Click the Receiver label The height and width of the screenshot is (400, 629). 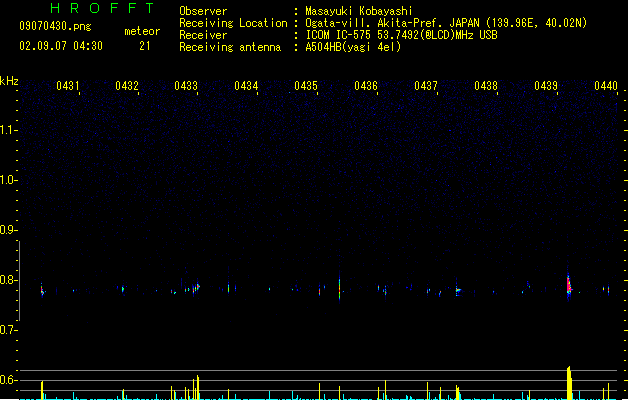point(203,35)
